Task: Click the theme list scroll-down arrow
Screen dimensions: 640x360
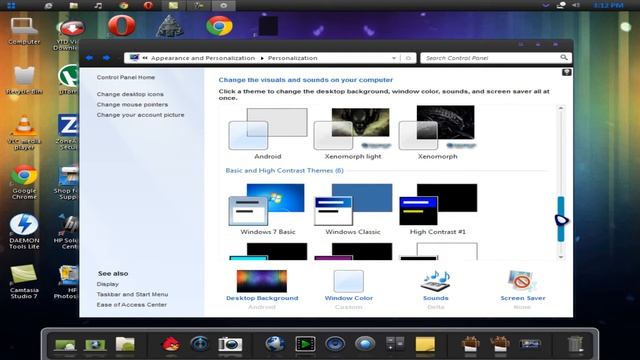Action: pos(561,257)
